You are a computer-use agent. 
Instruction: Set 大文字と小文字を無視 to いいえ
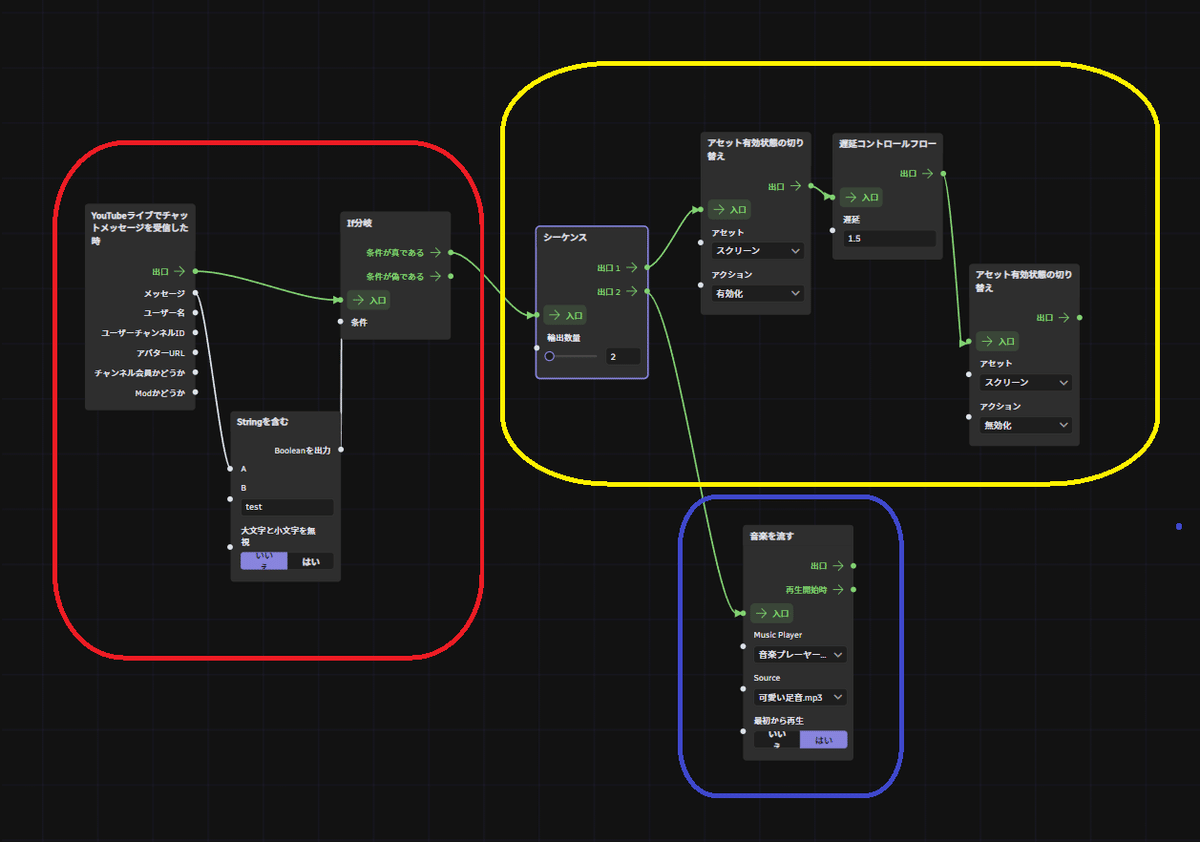click(x=264, y=561)
